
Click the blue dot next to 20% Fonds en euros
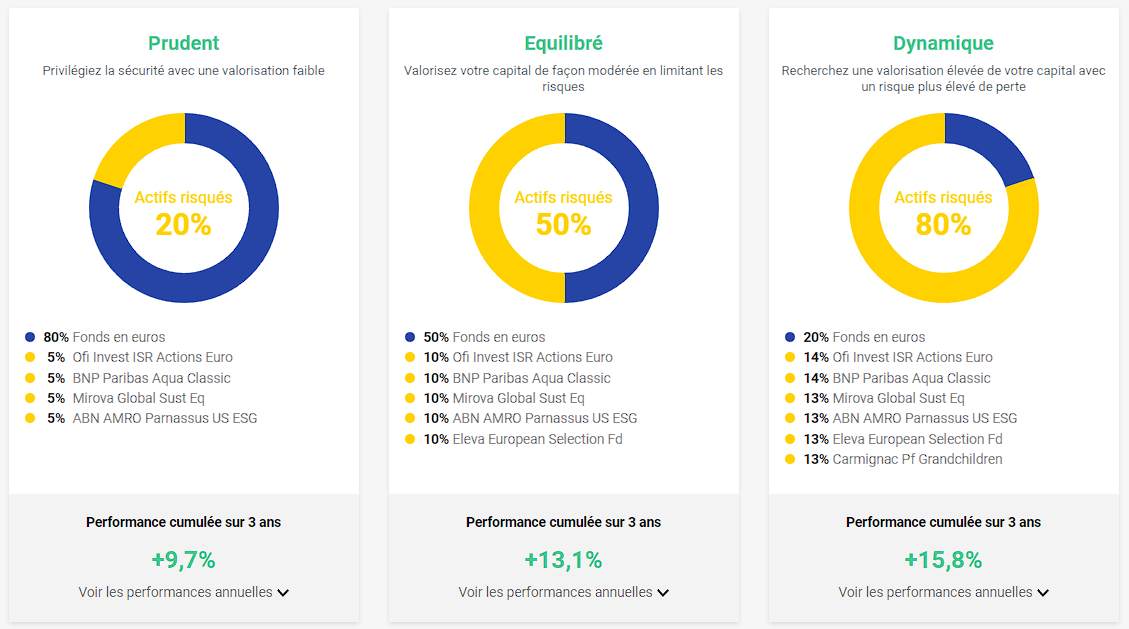tap(790, 337)
